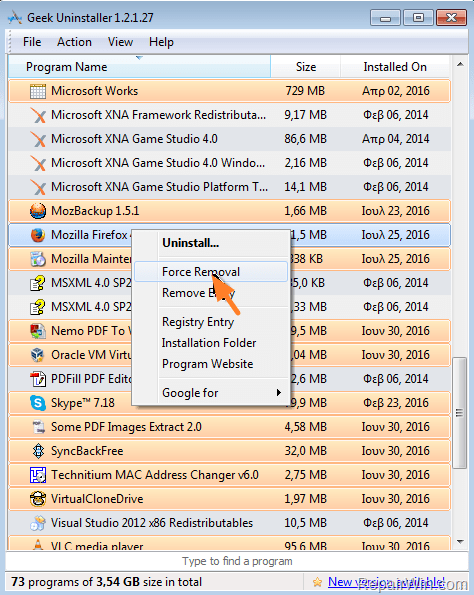Select Remove Entry in the context menu
The width and height of the screenshot is (474, 595).
click(211, 293)
